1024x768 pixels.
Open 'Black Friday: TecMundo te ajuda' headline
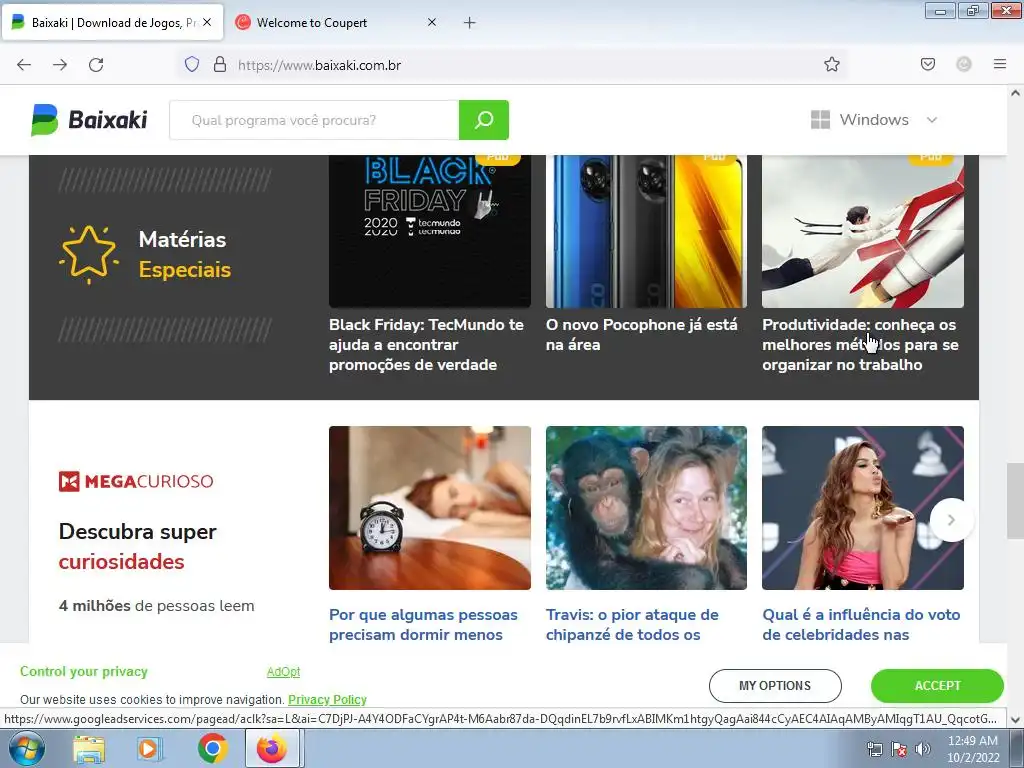coord(426,345)
